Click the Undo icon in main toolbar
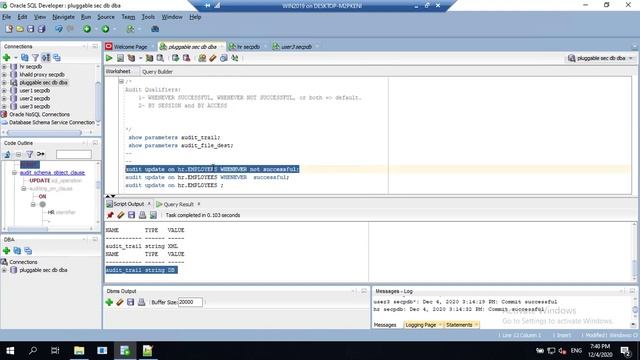Viewport: 640px width, 360px height. point(59,29)
